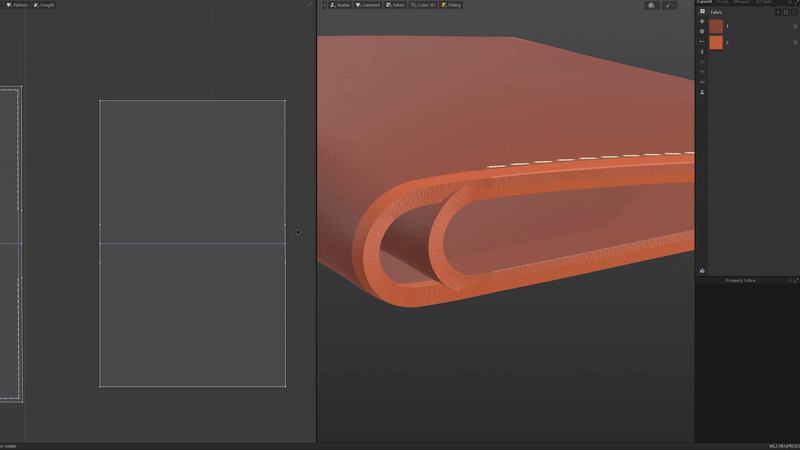Select fabric name '2' in the list
The width and height of the screenshot is (800, 450).
727,43
